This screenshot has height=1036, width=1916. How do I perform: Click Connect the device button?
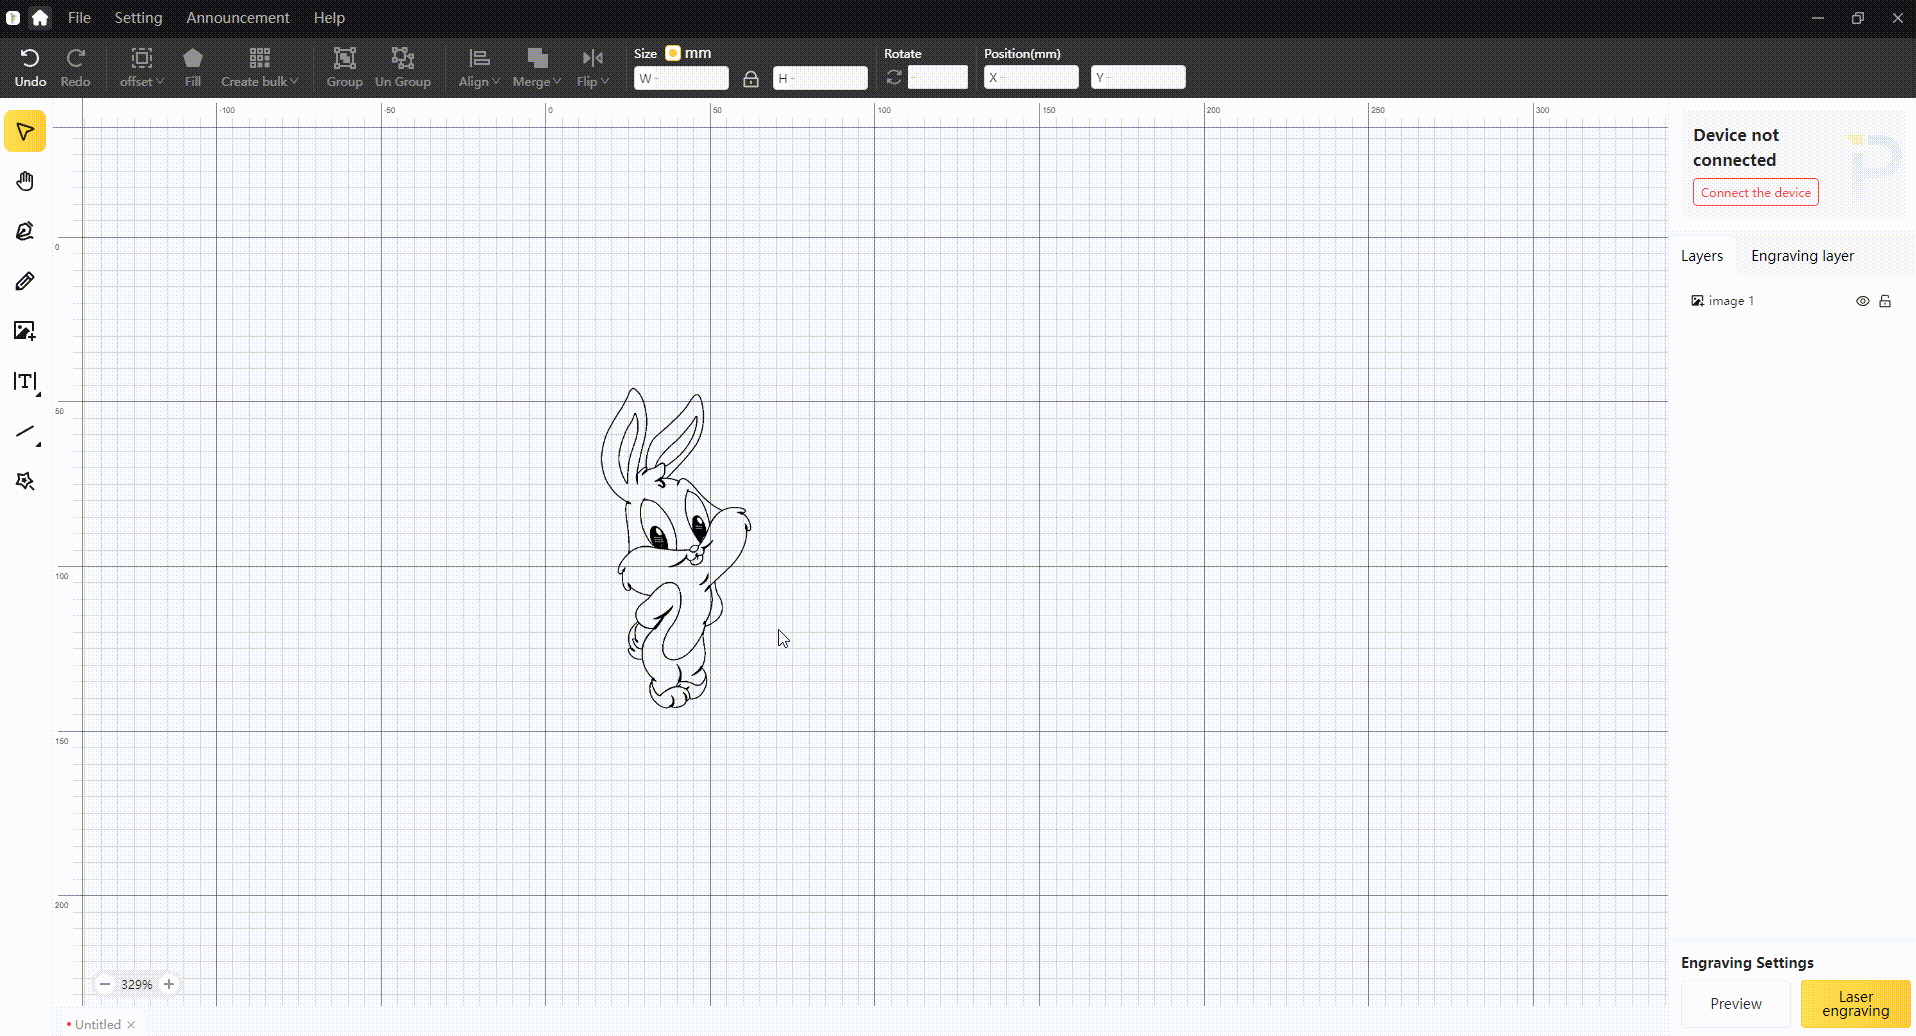(1755, 192)
